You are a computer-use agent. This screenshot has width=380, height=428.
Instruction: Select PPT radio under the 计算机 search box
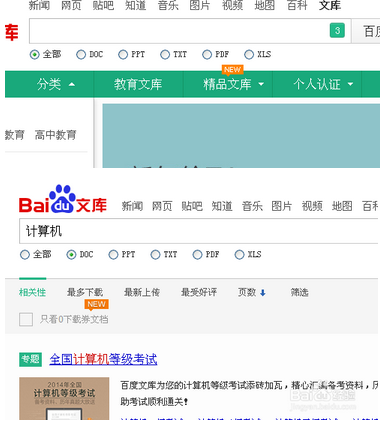point(113,255)
